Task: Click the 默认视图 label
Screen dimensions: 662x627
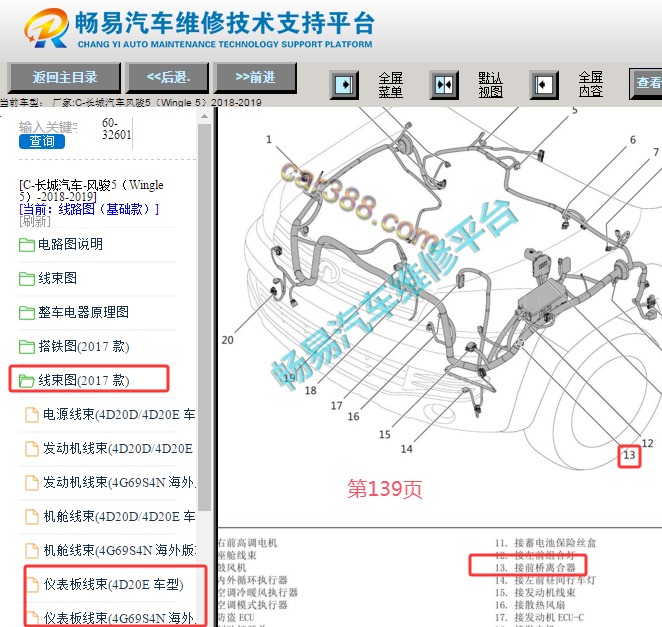Action: pyautogui.click(x=491, y=85)
